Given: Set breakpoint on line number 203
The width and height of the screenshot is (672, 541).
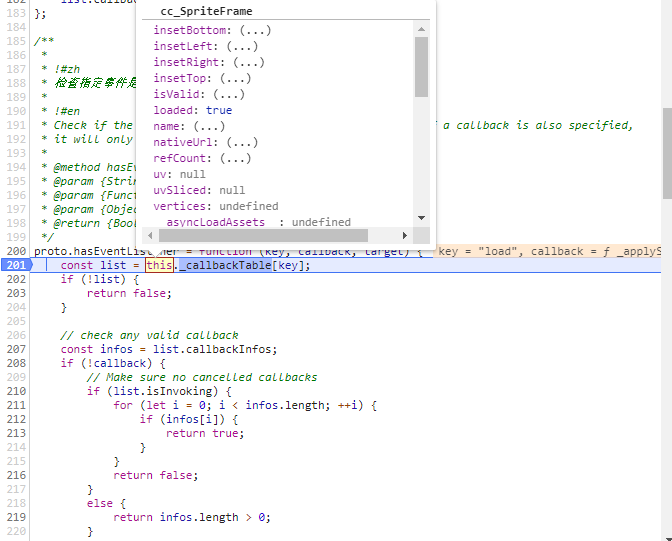Looking at the screenshot, I should 16,293.
